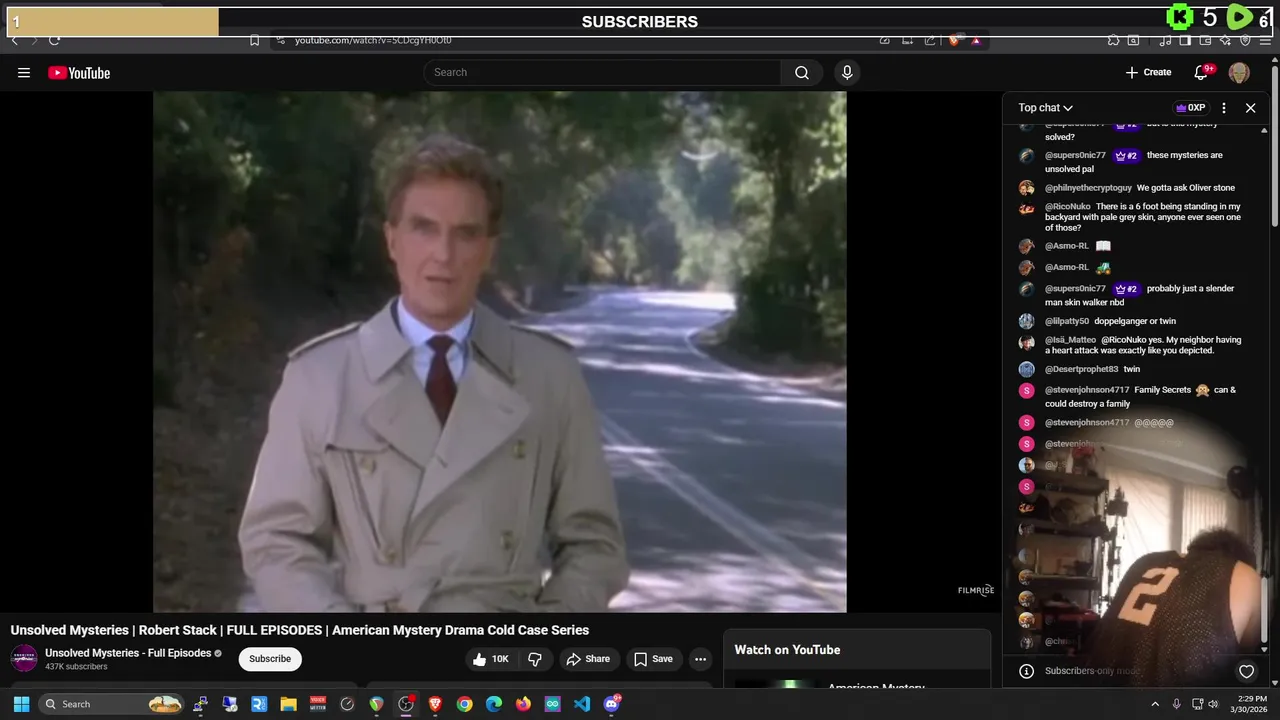
Task: Close the live chat panel
Action: coord(1250,107)
